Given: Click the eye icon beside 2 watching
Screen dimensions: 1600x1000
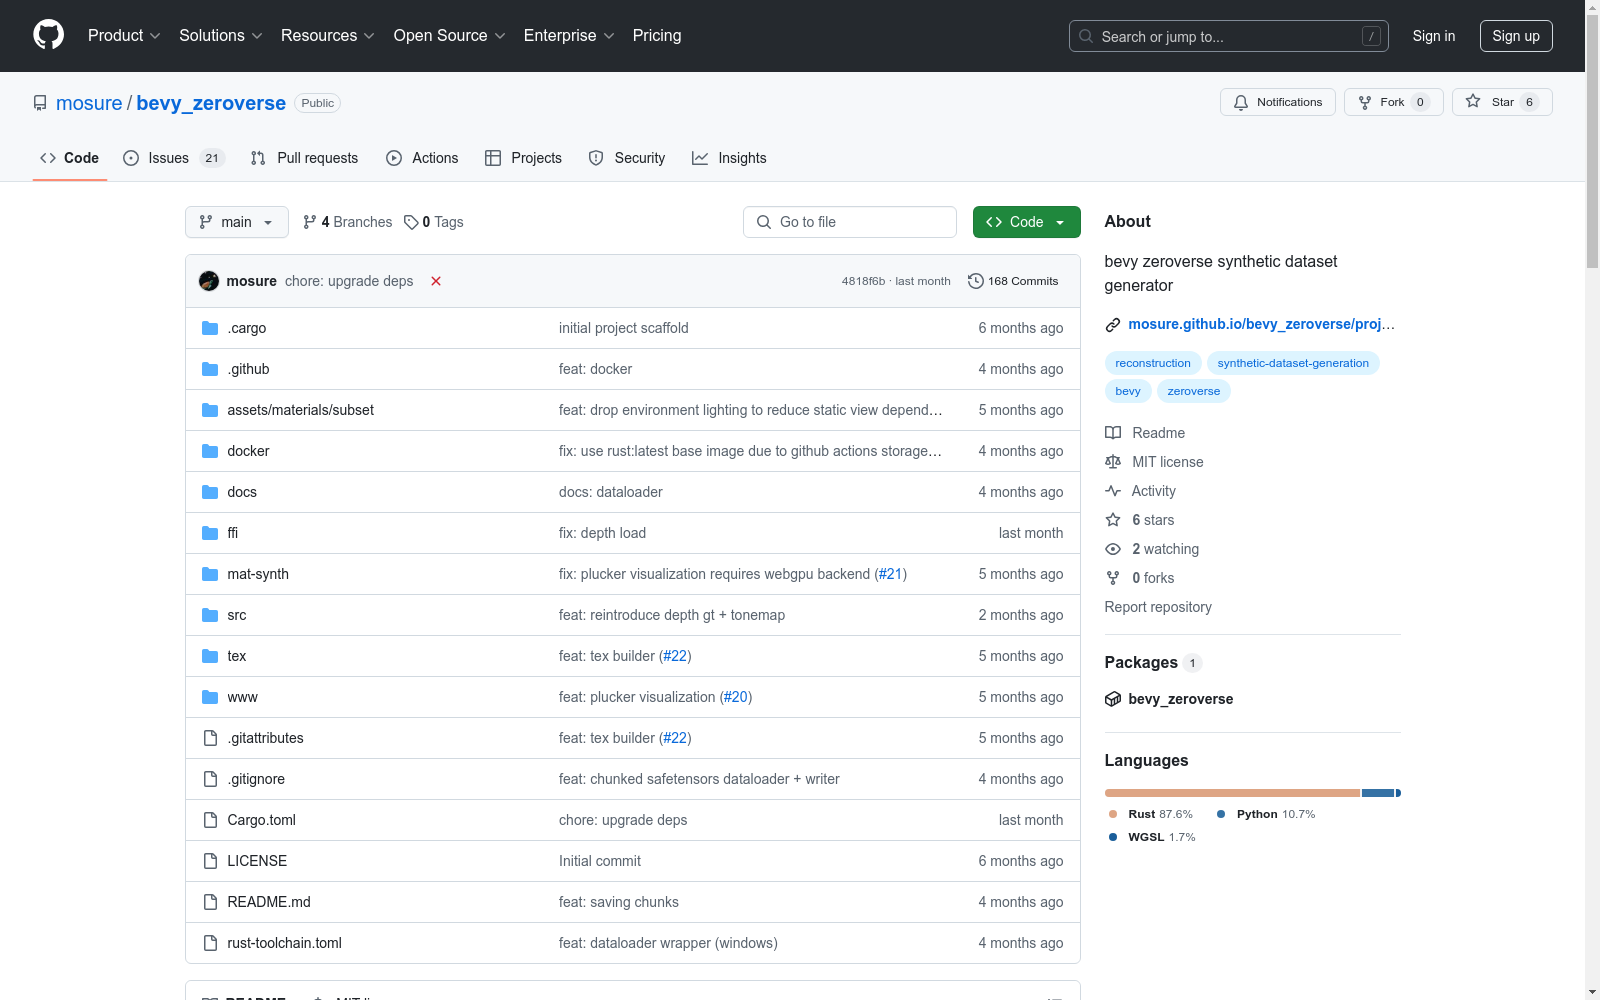Looking at the screenshot, I should (1113, 549).
